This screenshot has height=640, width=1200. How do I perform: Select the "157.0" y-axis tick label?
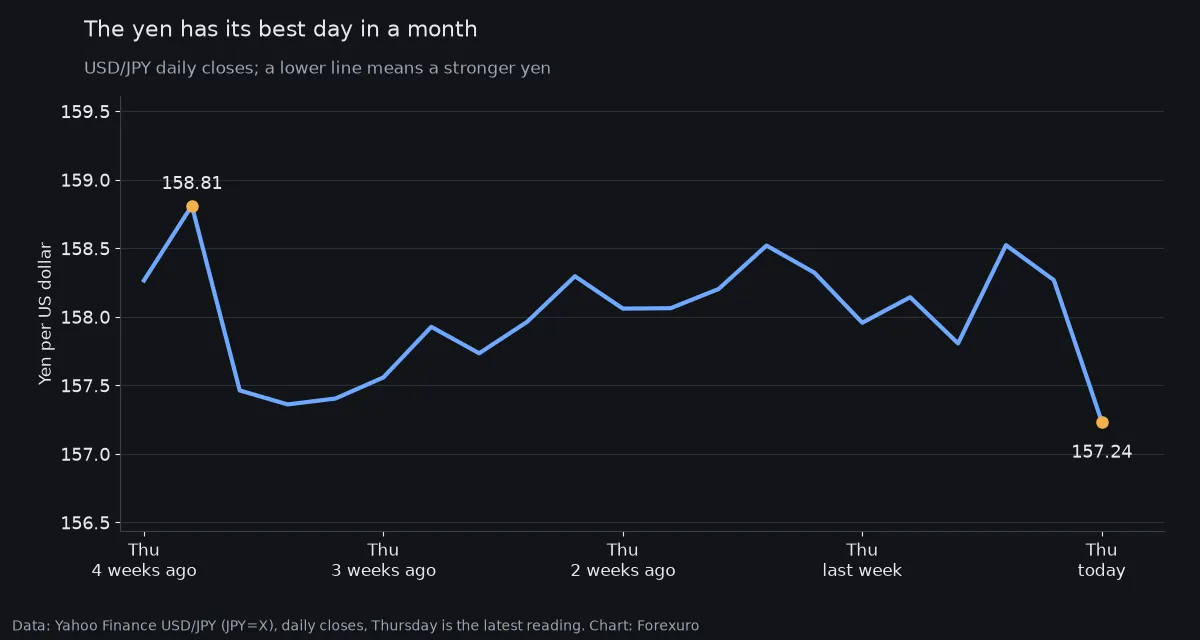[x=85, y=455]
